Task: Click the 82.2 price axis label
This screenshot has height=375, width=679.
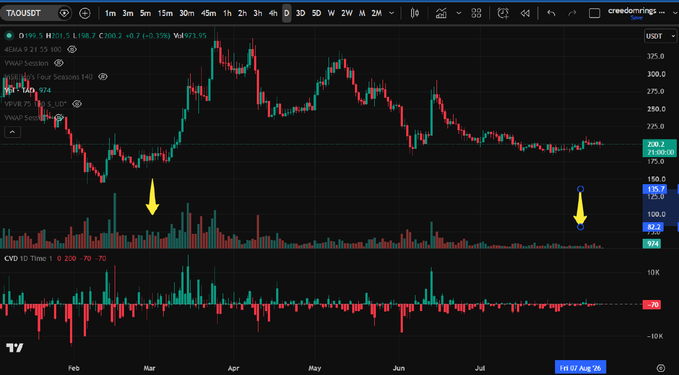Action: pyautogui.click(x=654, y=227)
